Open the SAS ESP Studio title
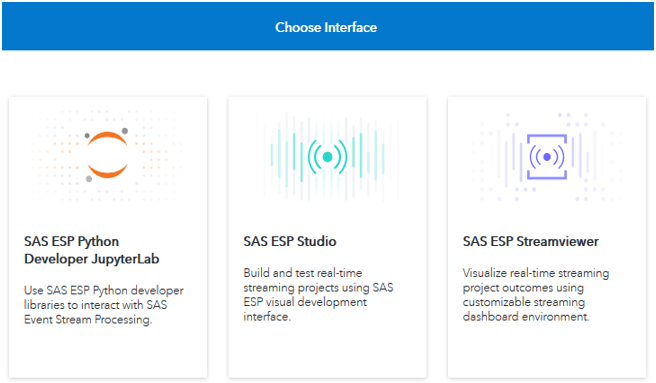Image resolution: width=656 pixels, height=383 pixels. 290,242
